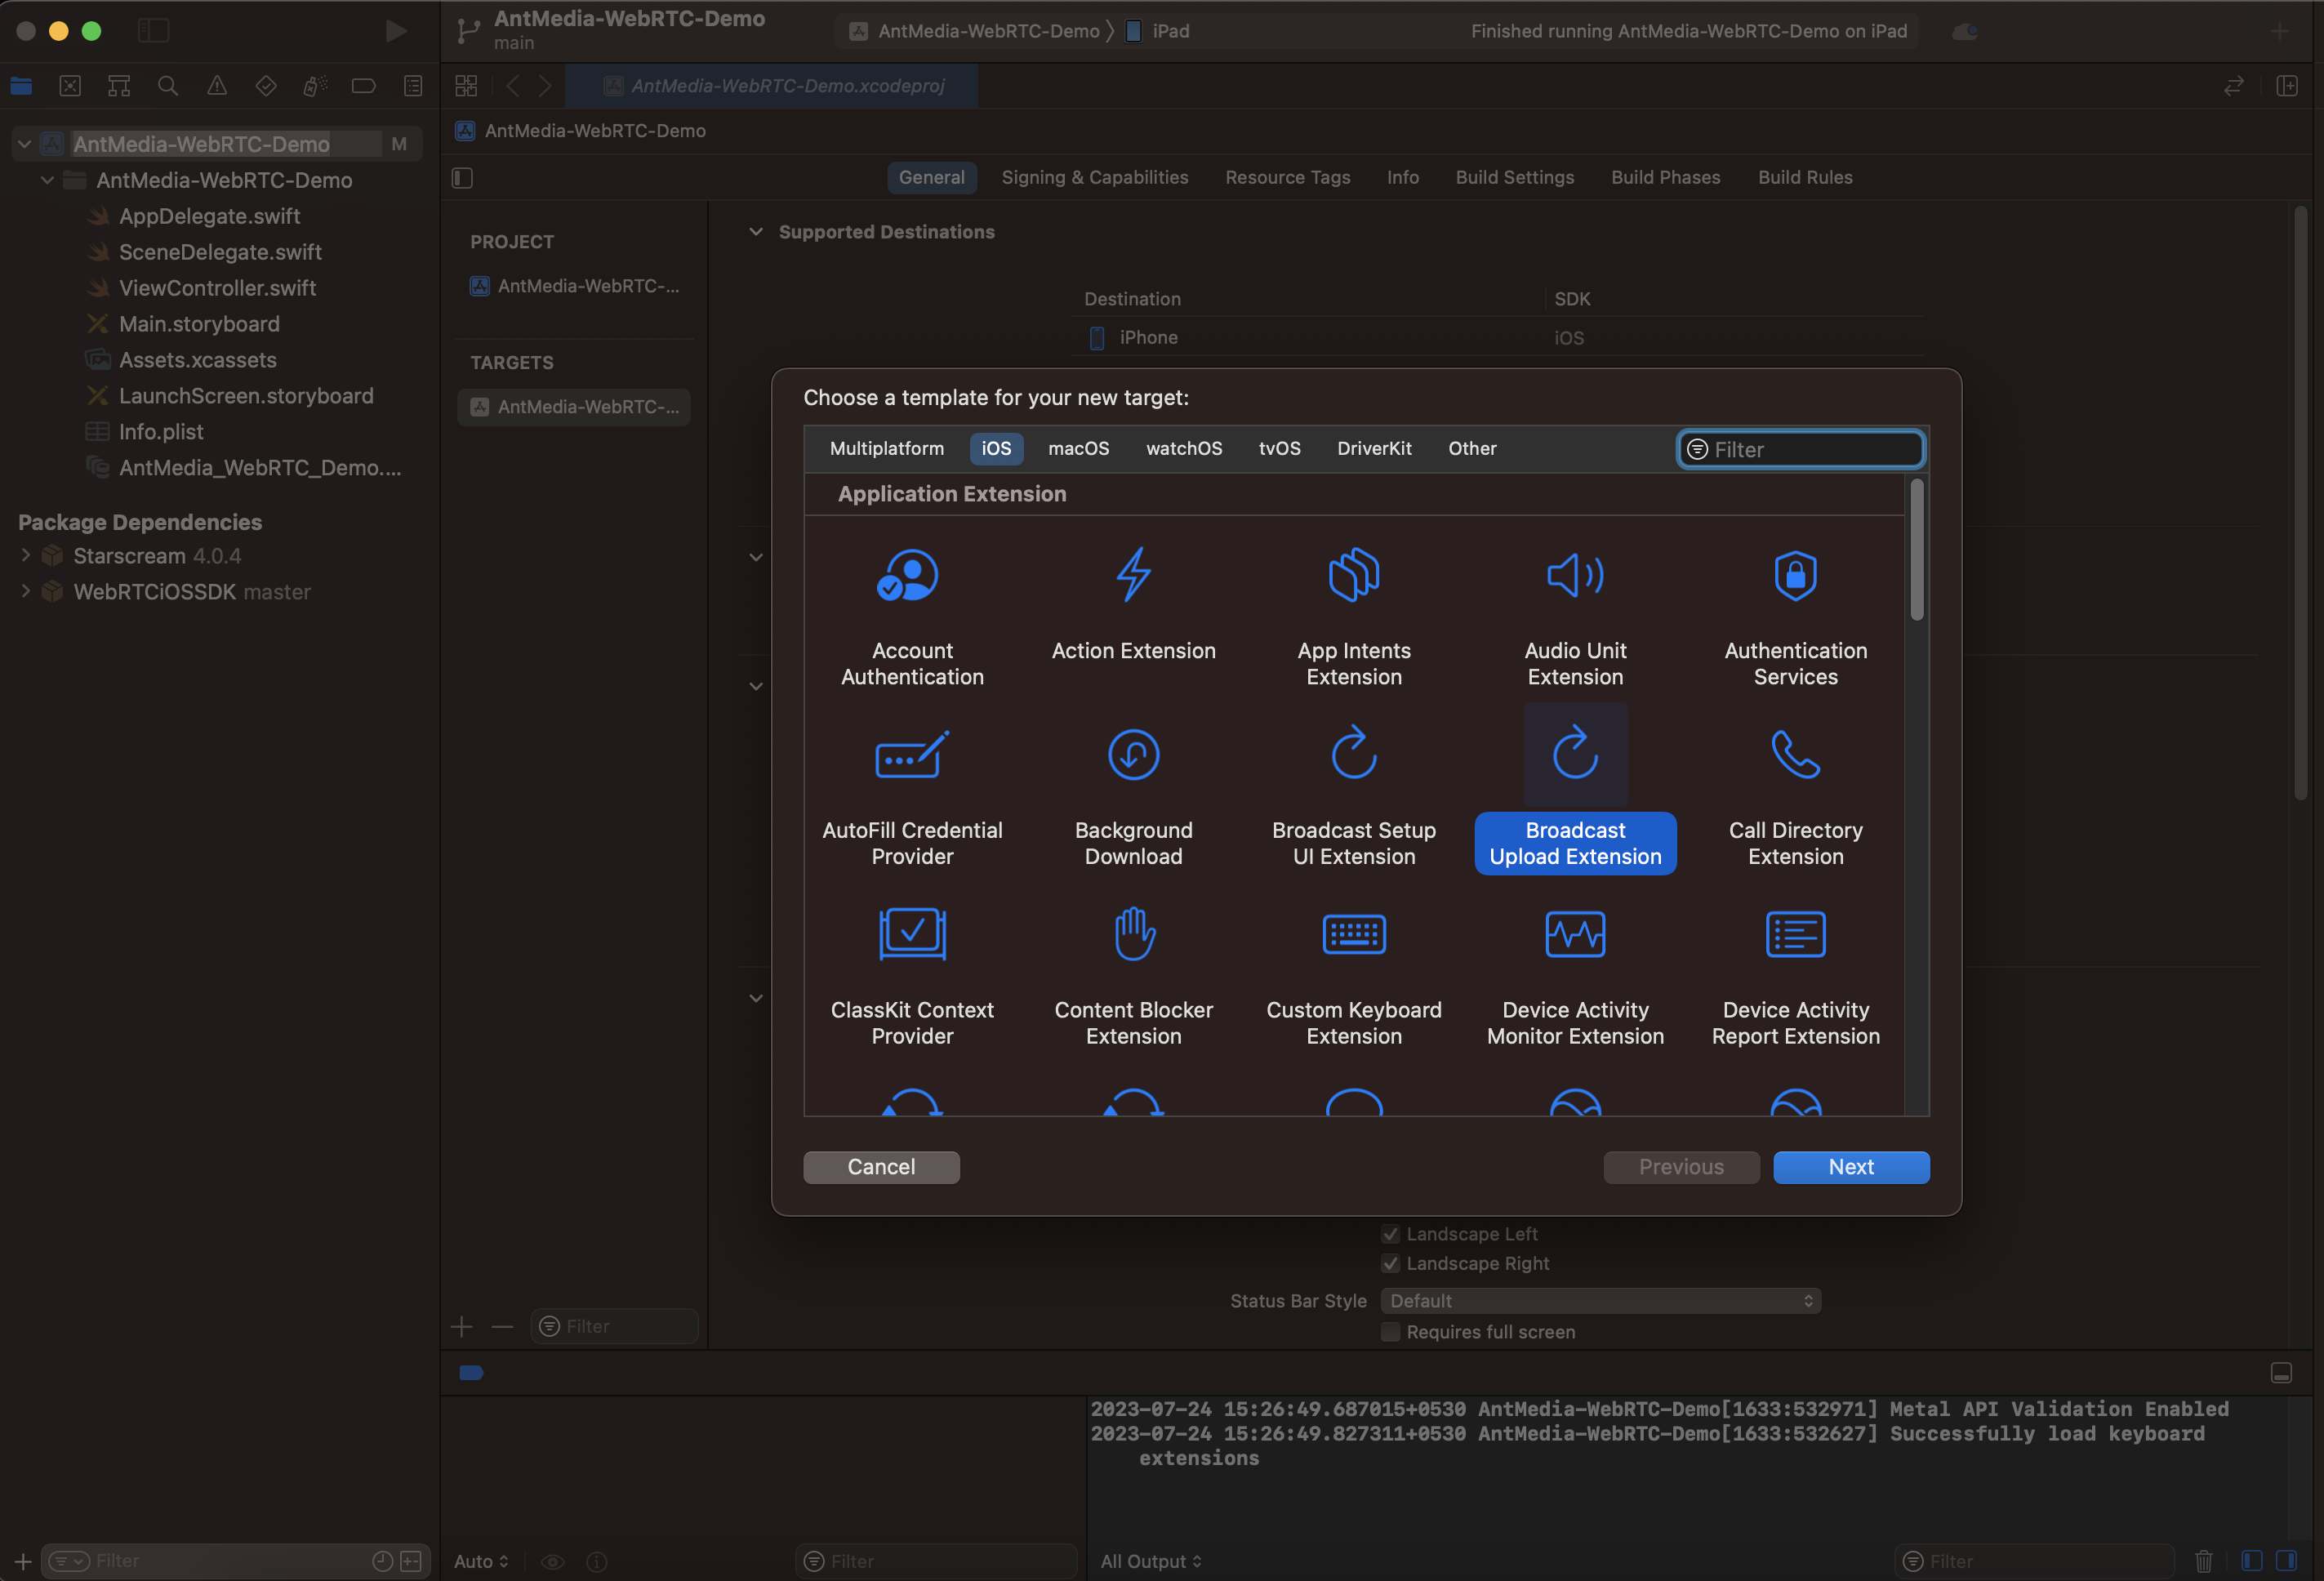Switch to Multiplatform template tab

click(x=886, y=449)
